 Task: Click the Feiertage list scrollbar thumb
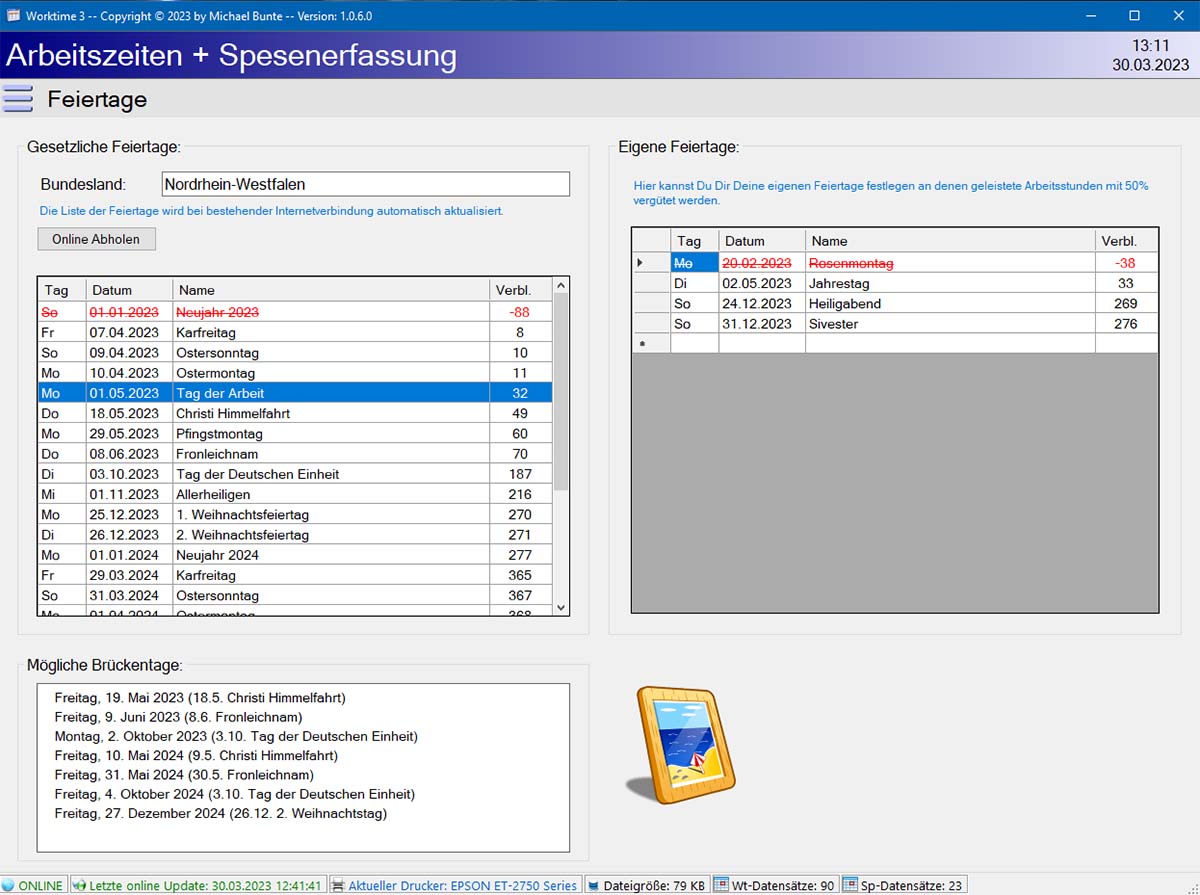coord(561,392)
